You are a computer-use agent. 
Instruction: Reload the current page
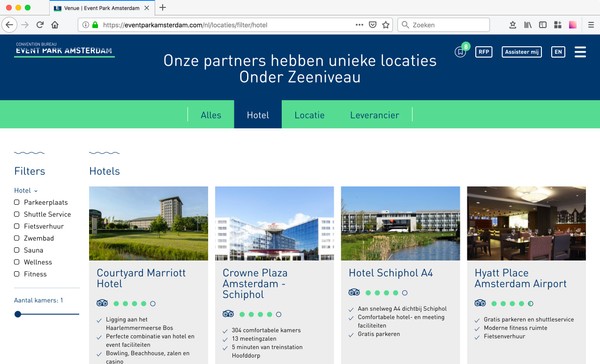click(40, 25)
